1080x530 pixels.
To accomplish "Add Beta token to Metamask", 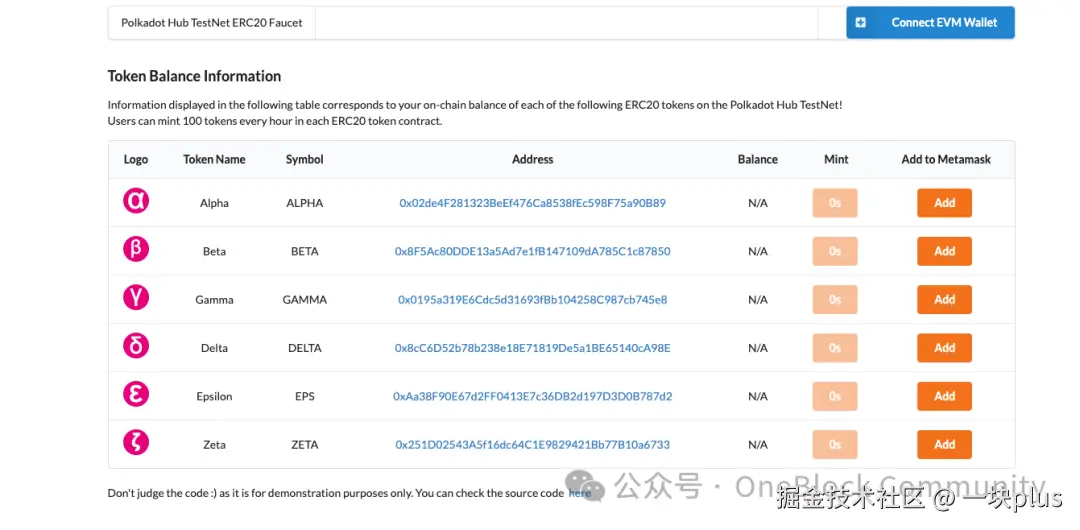I will point(944,252).
